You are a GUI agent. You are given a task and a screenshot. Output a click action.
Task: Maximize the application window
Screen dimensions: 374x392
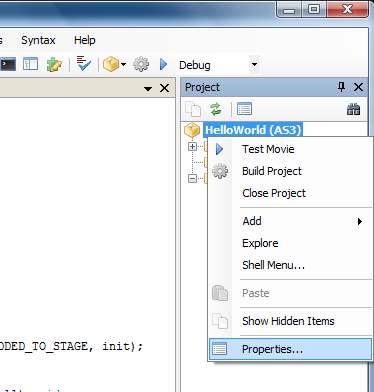click(x=314, y=9)
